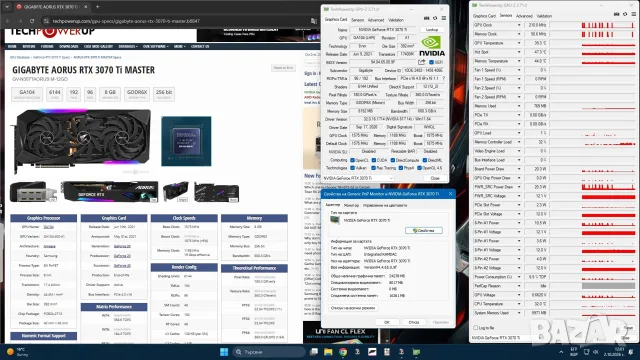Click the translate icon in the address bar
Viewport: 640px width, 360px height.
[x=313, y=21]
